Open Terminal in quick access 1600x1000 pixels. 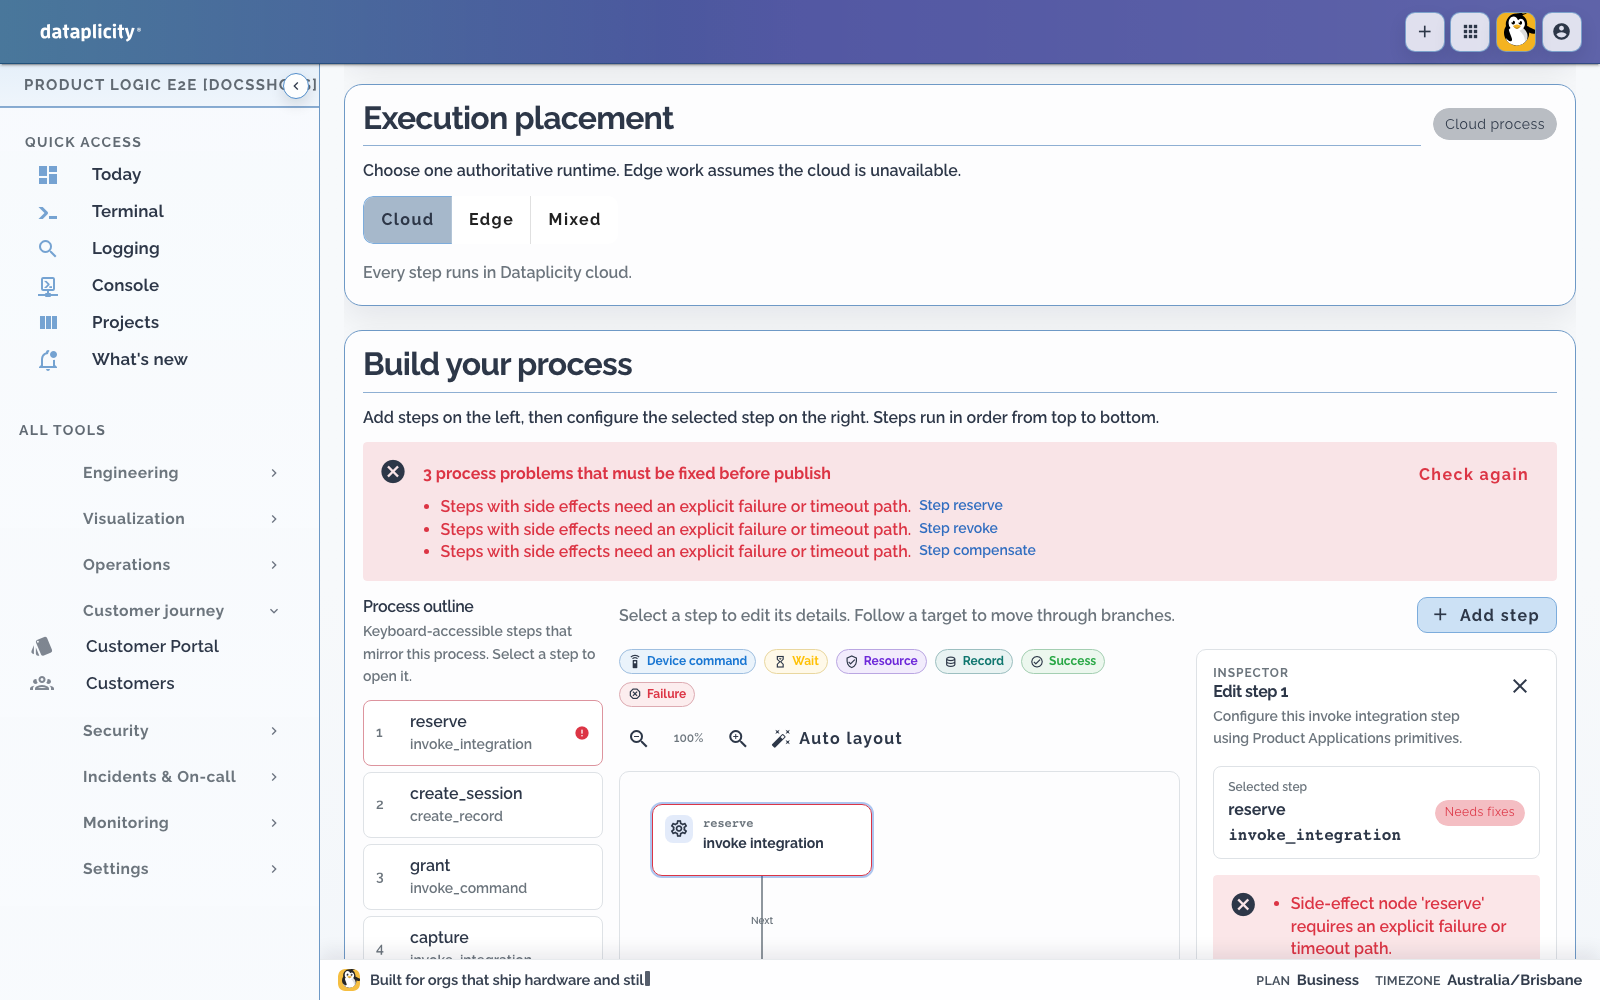click(127, 212)
